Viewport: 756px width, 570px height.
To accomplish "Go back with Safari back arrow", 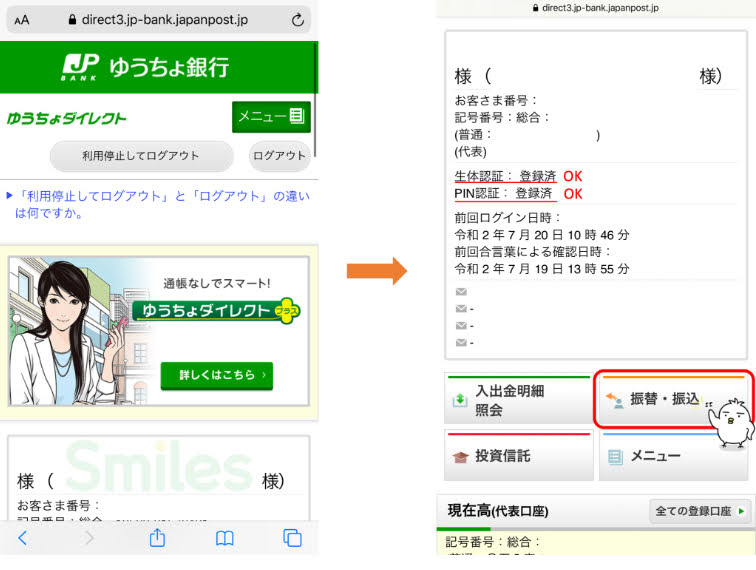I will click(x=23, y=538).
